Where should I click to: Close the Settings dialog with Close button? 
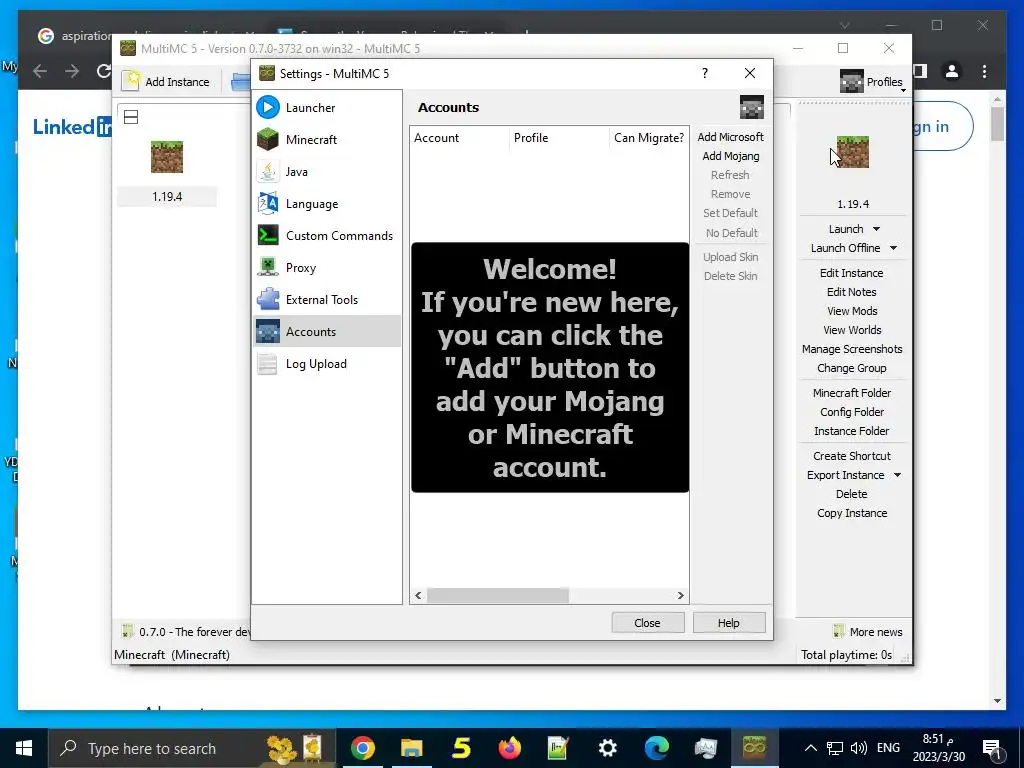pos(647,623)
